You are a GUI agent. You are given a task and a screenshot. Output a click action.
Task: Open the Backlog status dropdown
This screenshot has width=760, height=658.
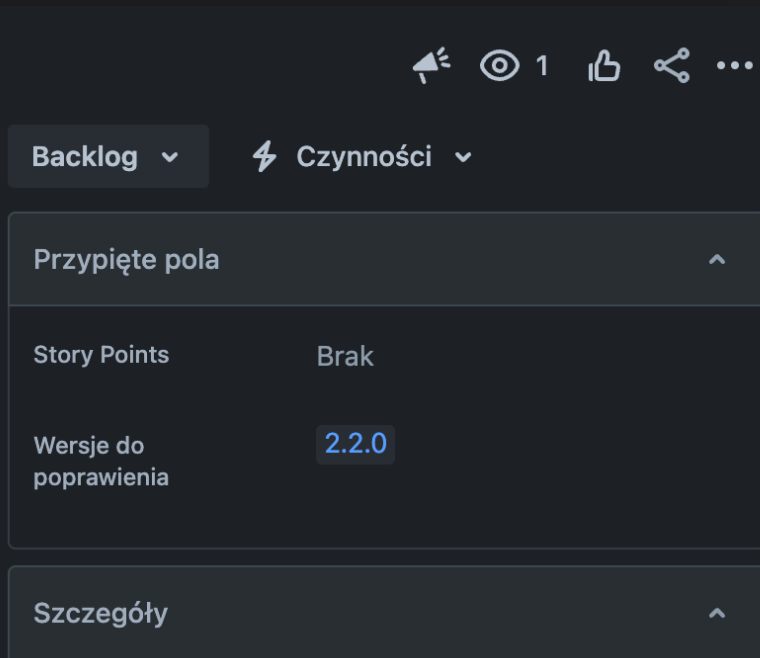pos(107,157)
